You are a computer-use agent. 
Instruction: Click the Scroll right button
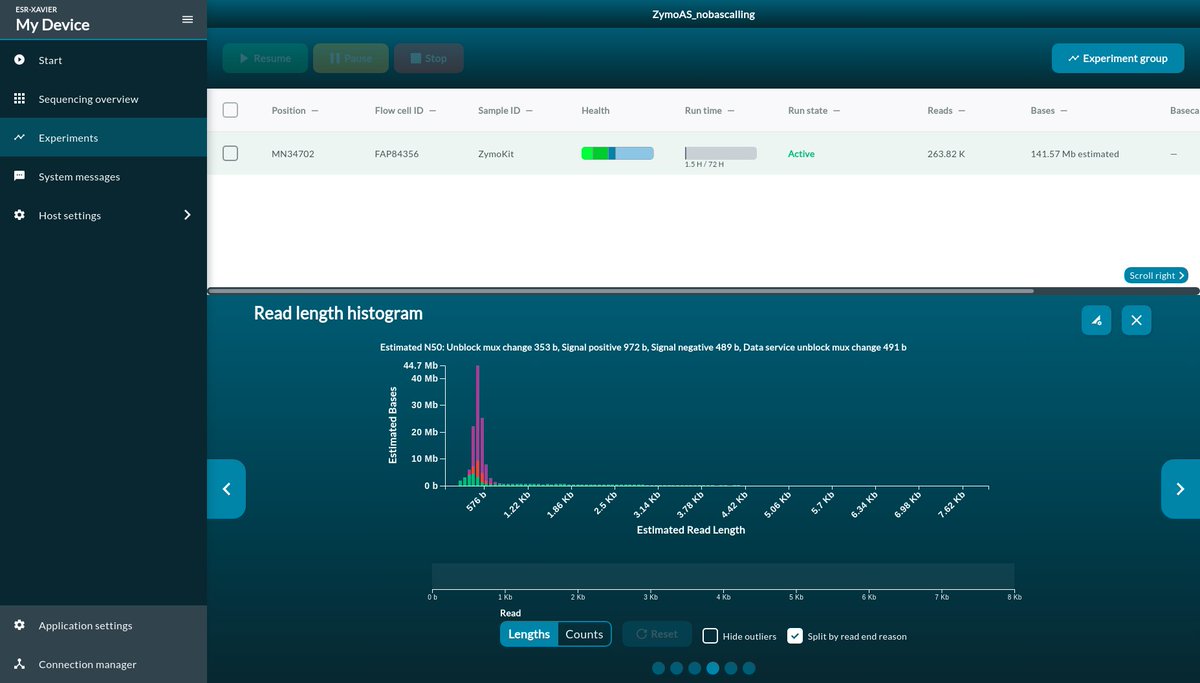point(1156,275)
